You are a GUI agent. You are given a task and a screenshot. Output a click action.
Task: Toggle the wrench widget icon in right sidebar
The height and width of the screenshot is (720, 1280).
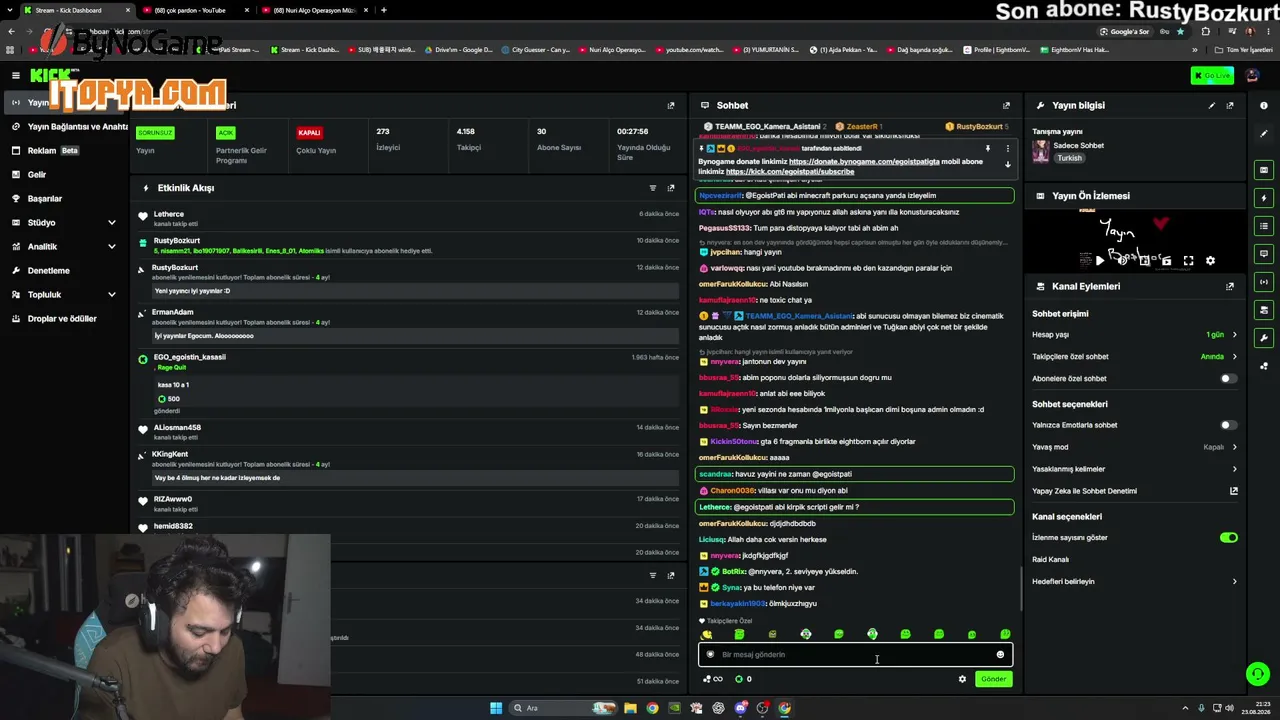click(x=1264, y=338)
